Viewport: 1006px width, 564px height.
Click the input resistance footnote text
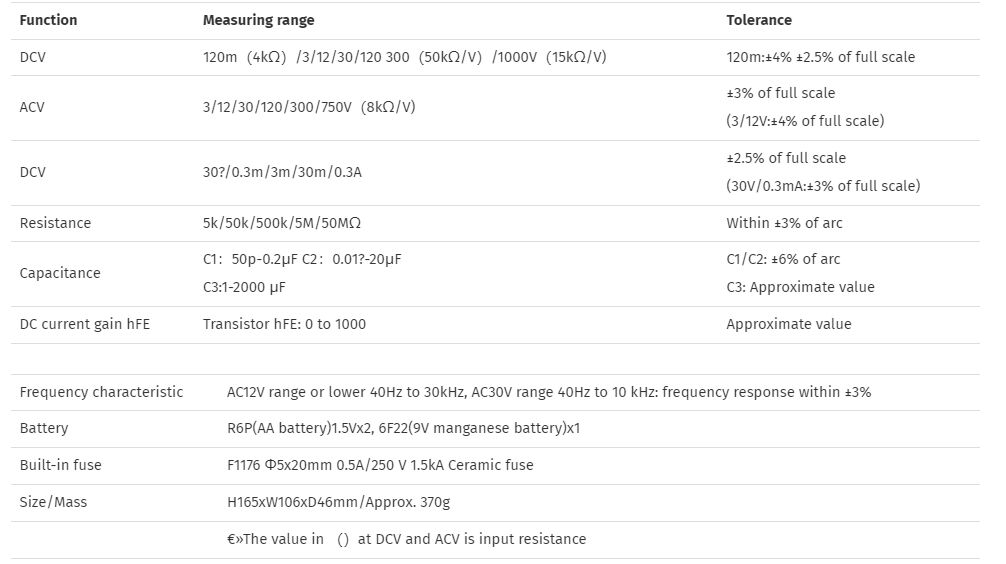[x=407, y=539]
